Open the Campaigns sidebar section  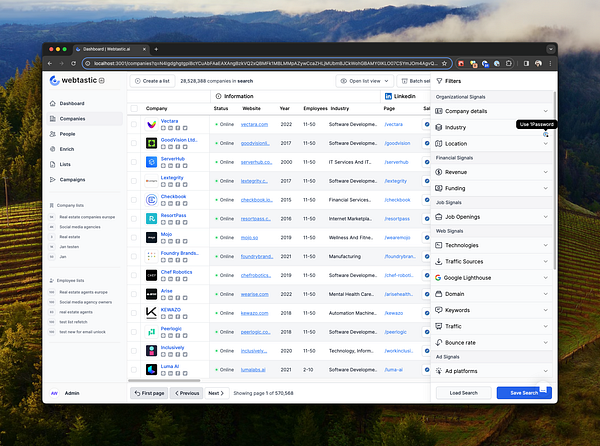click(85, 179)
